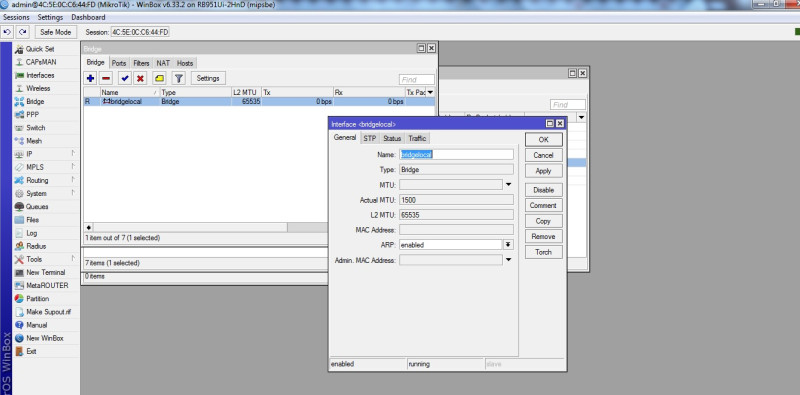
Task: Click the yellow comment icon in Bridge toolbar
Action: coord(160,79)
